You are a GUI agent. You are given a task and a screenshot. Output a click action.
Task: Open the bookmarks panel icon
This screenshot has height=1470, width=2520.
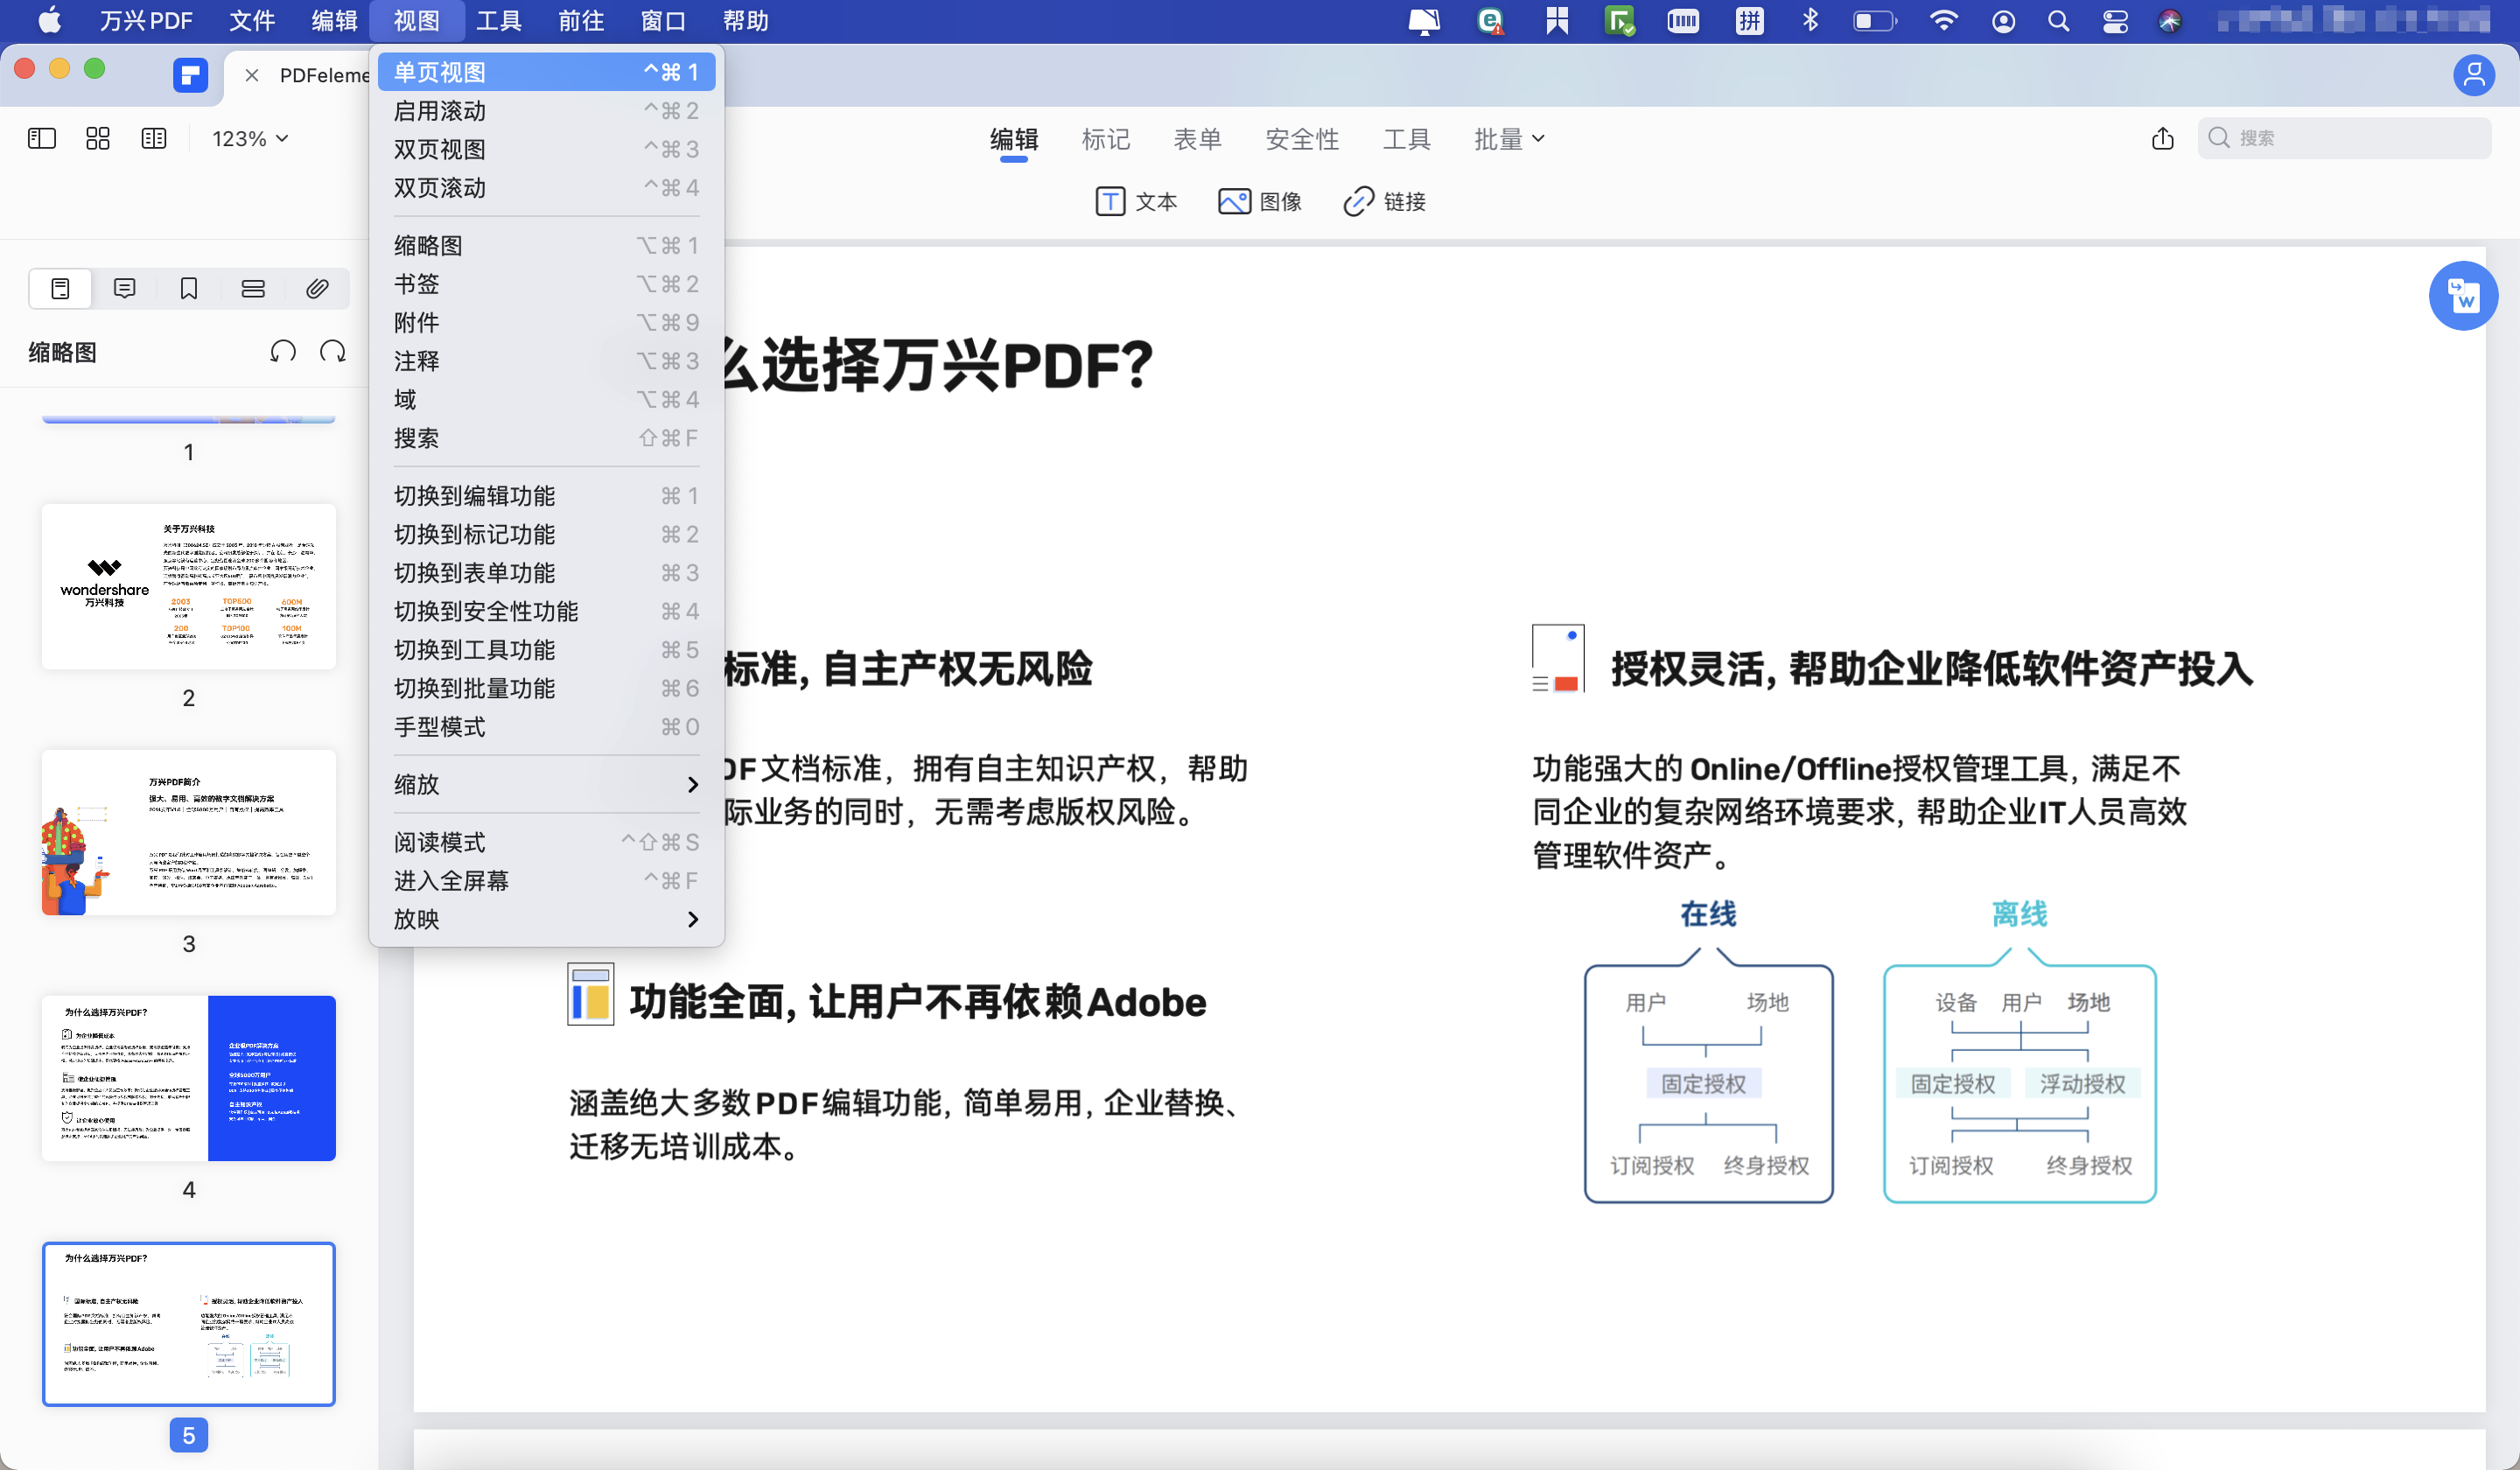pyautogui.click(x=188, y=289)
